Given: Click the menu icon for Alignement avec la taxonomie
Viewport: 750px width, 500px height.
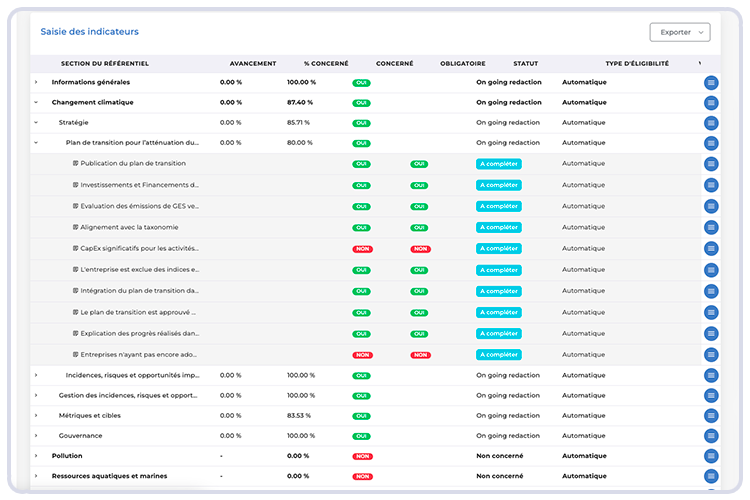Looking at the screenshot, I should click(x=711, y=227).
